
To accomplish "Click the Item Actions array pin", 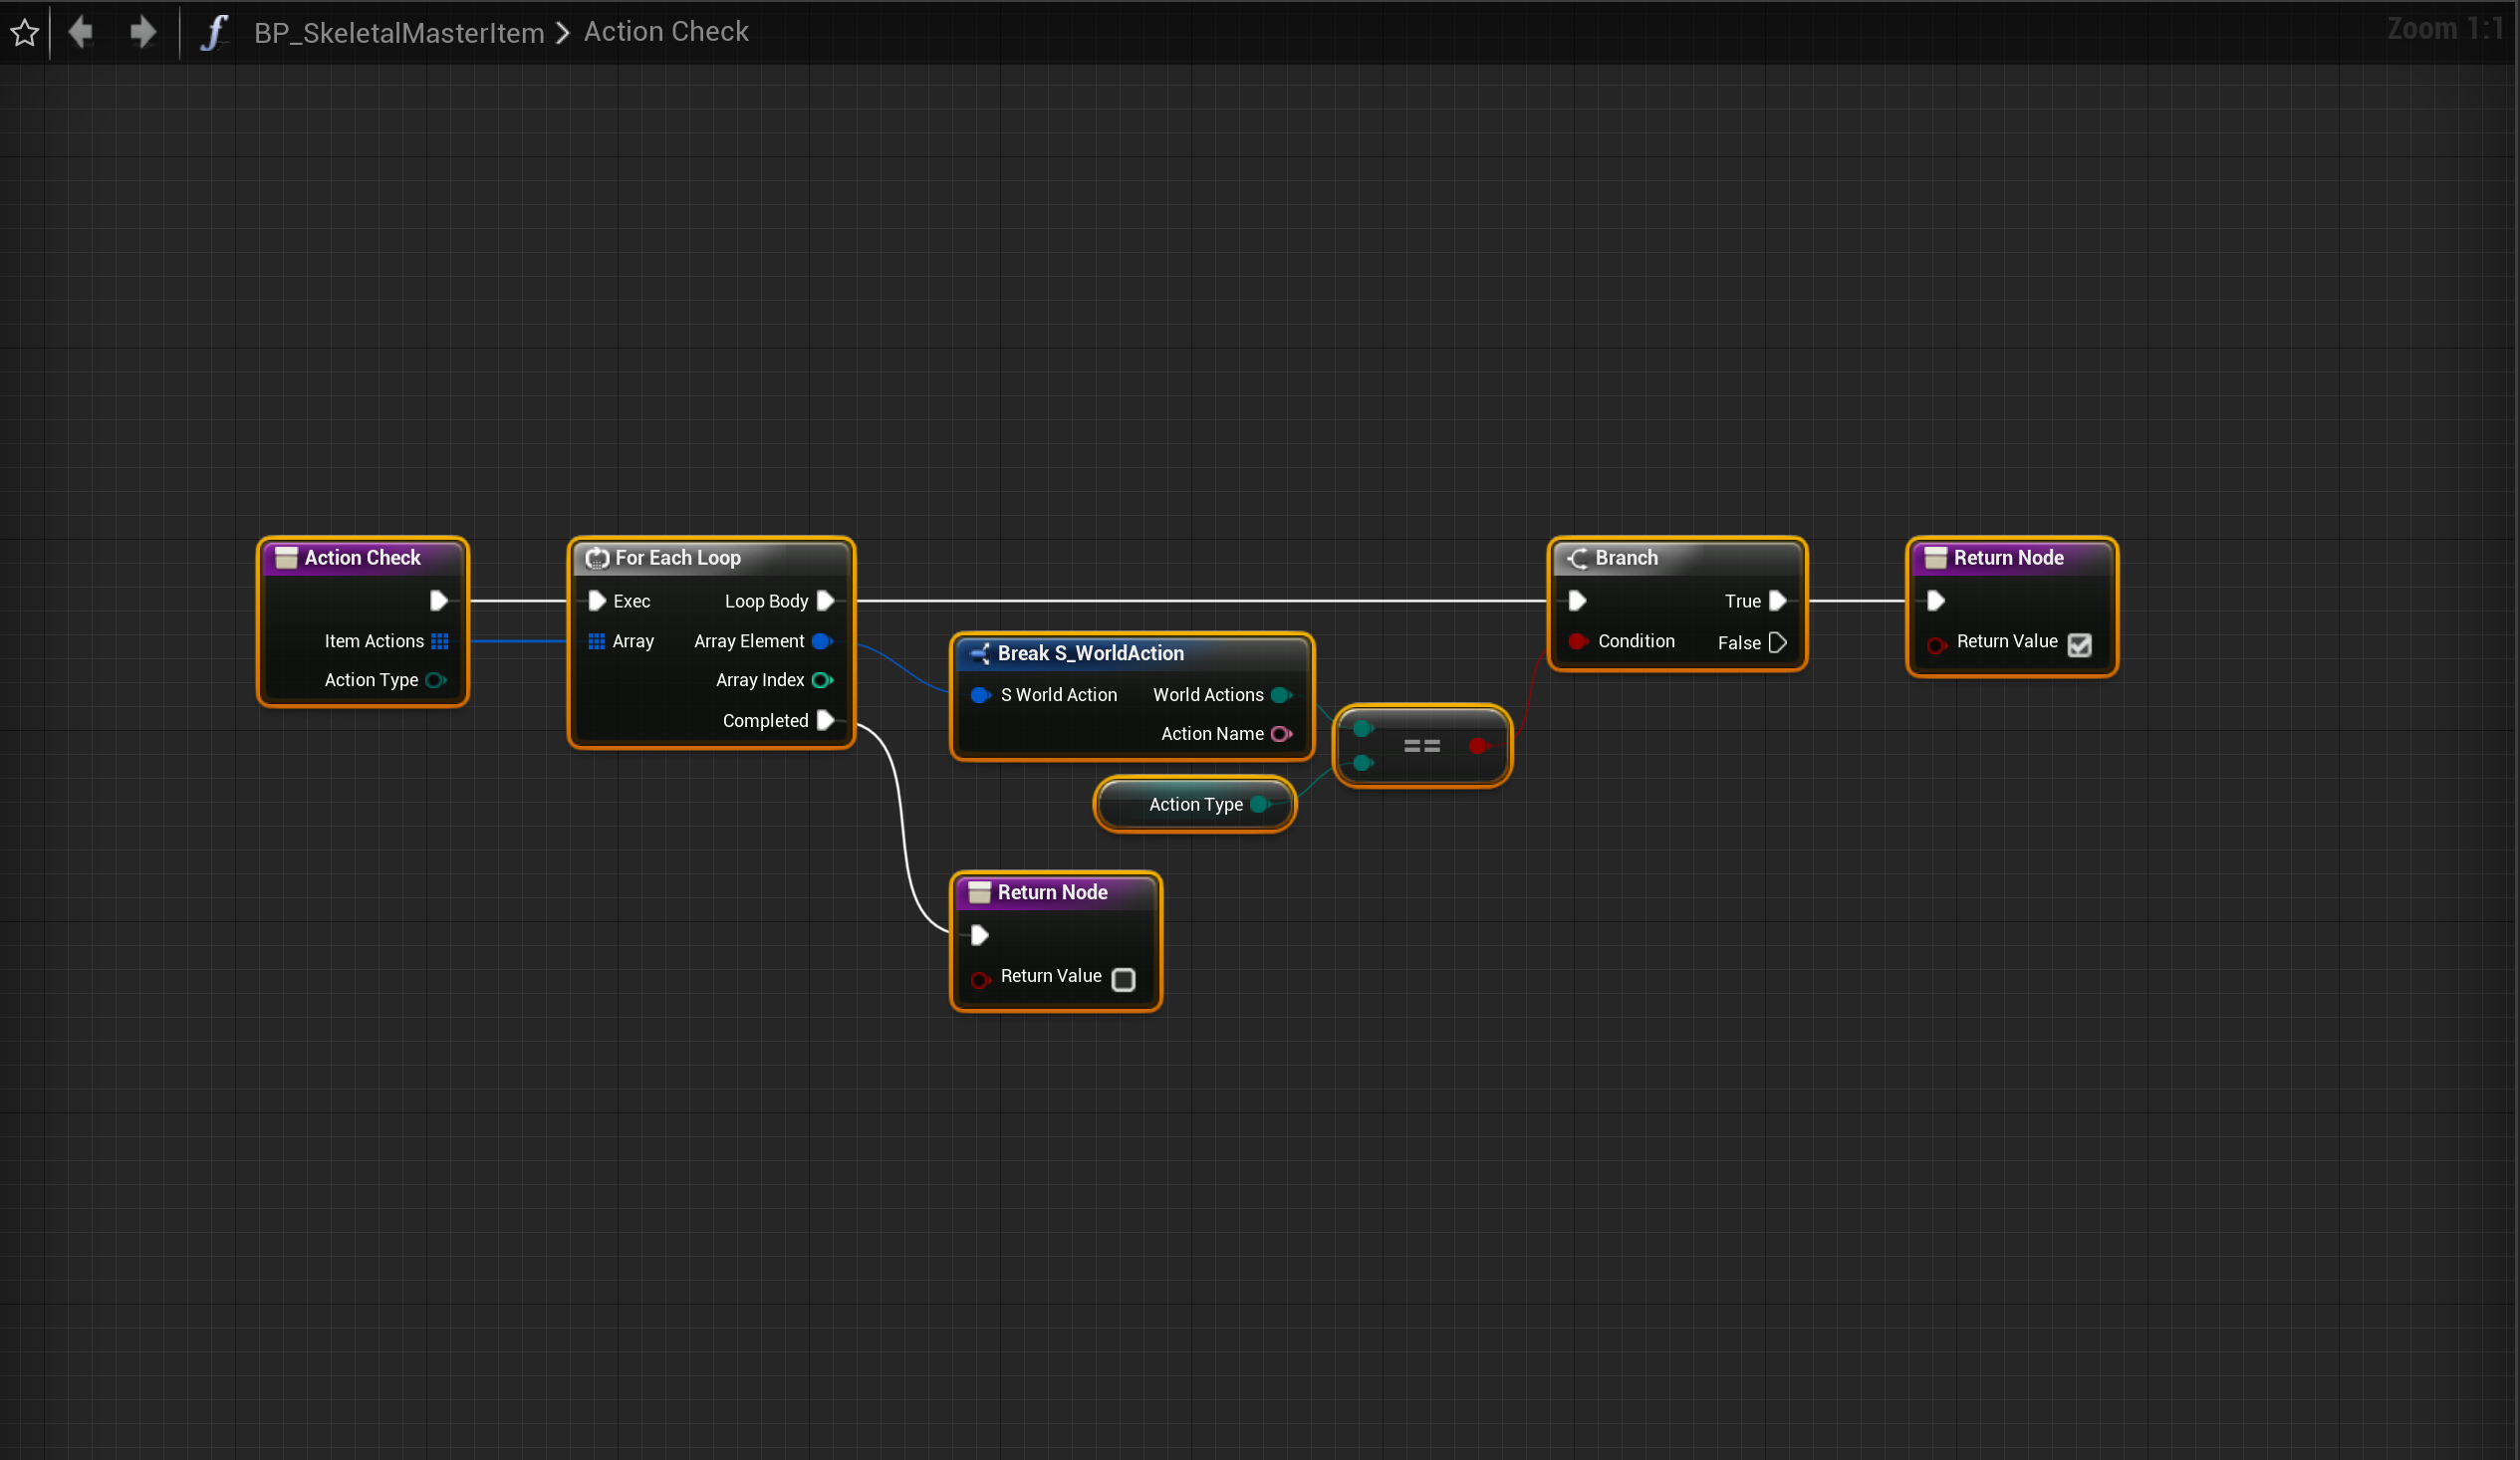I will pos(440,641).
